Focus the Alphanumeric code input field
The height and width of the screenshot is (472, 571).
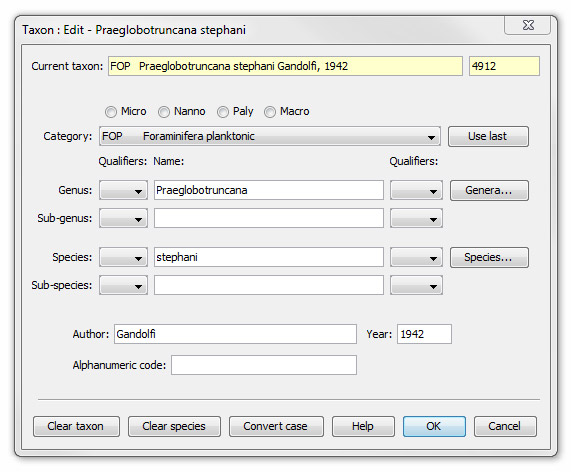click(264, 365)
